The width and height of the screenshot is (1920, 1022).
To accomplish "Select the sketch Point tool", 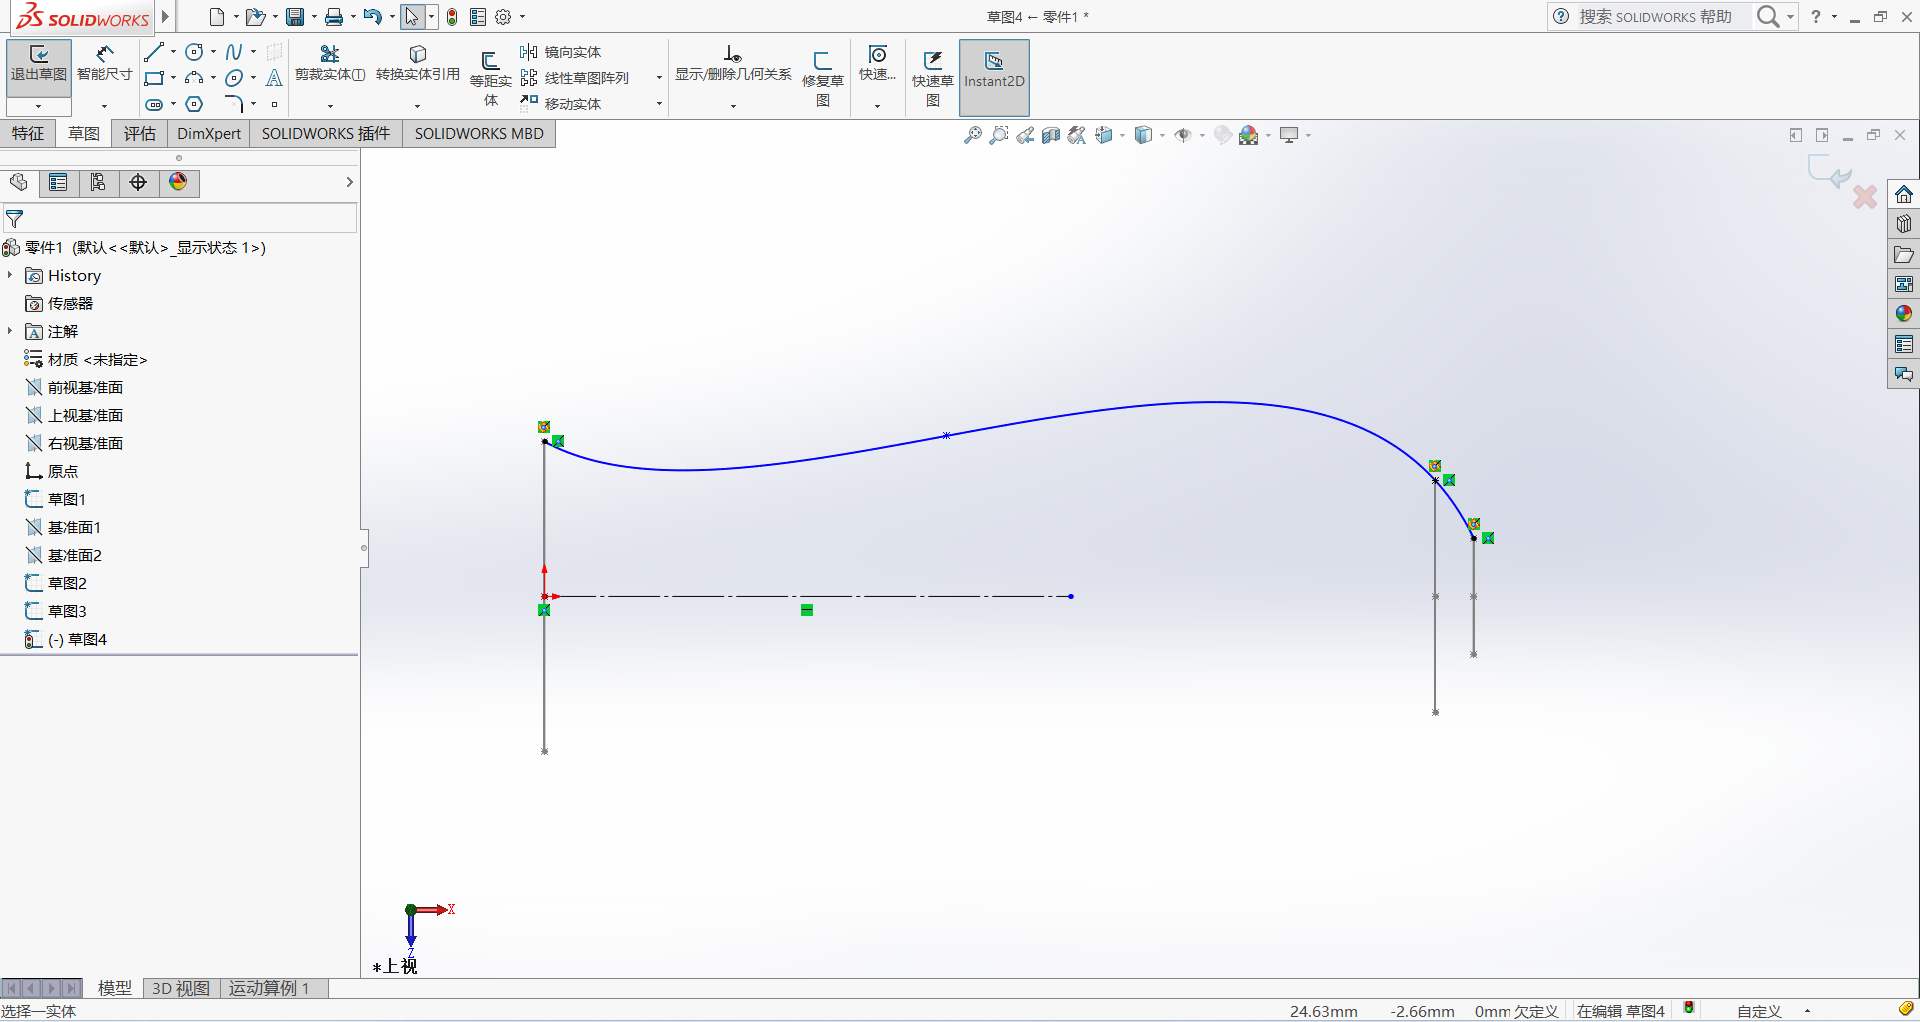I will [274, 104].
